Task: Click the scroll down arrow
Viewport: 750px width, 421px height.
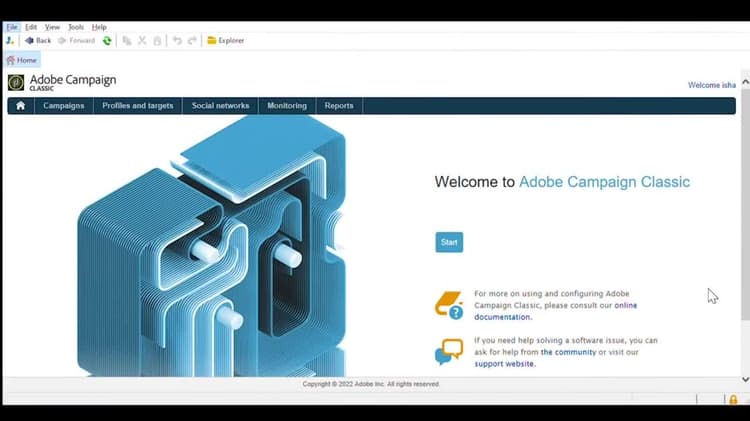Action: [745, 379]
